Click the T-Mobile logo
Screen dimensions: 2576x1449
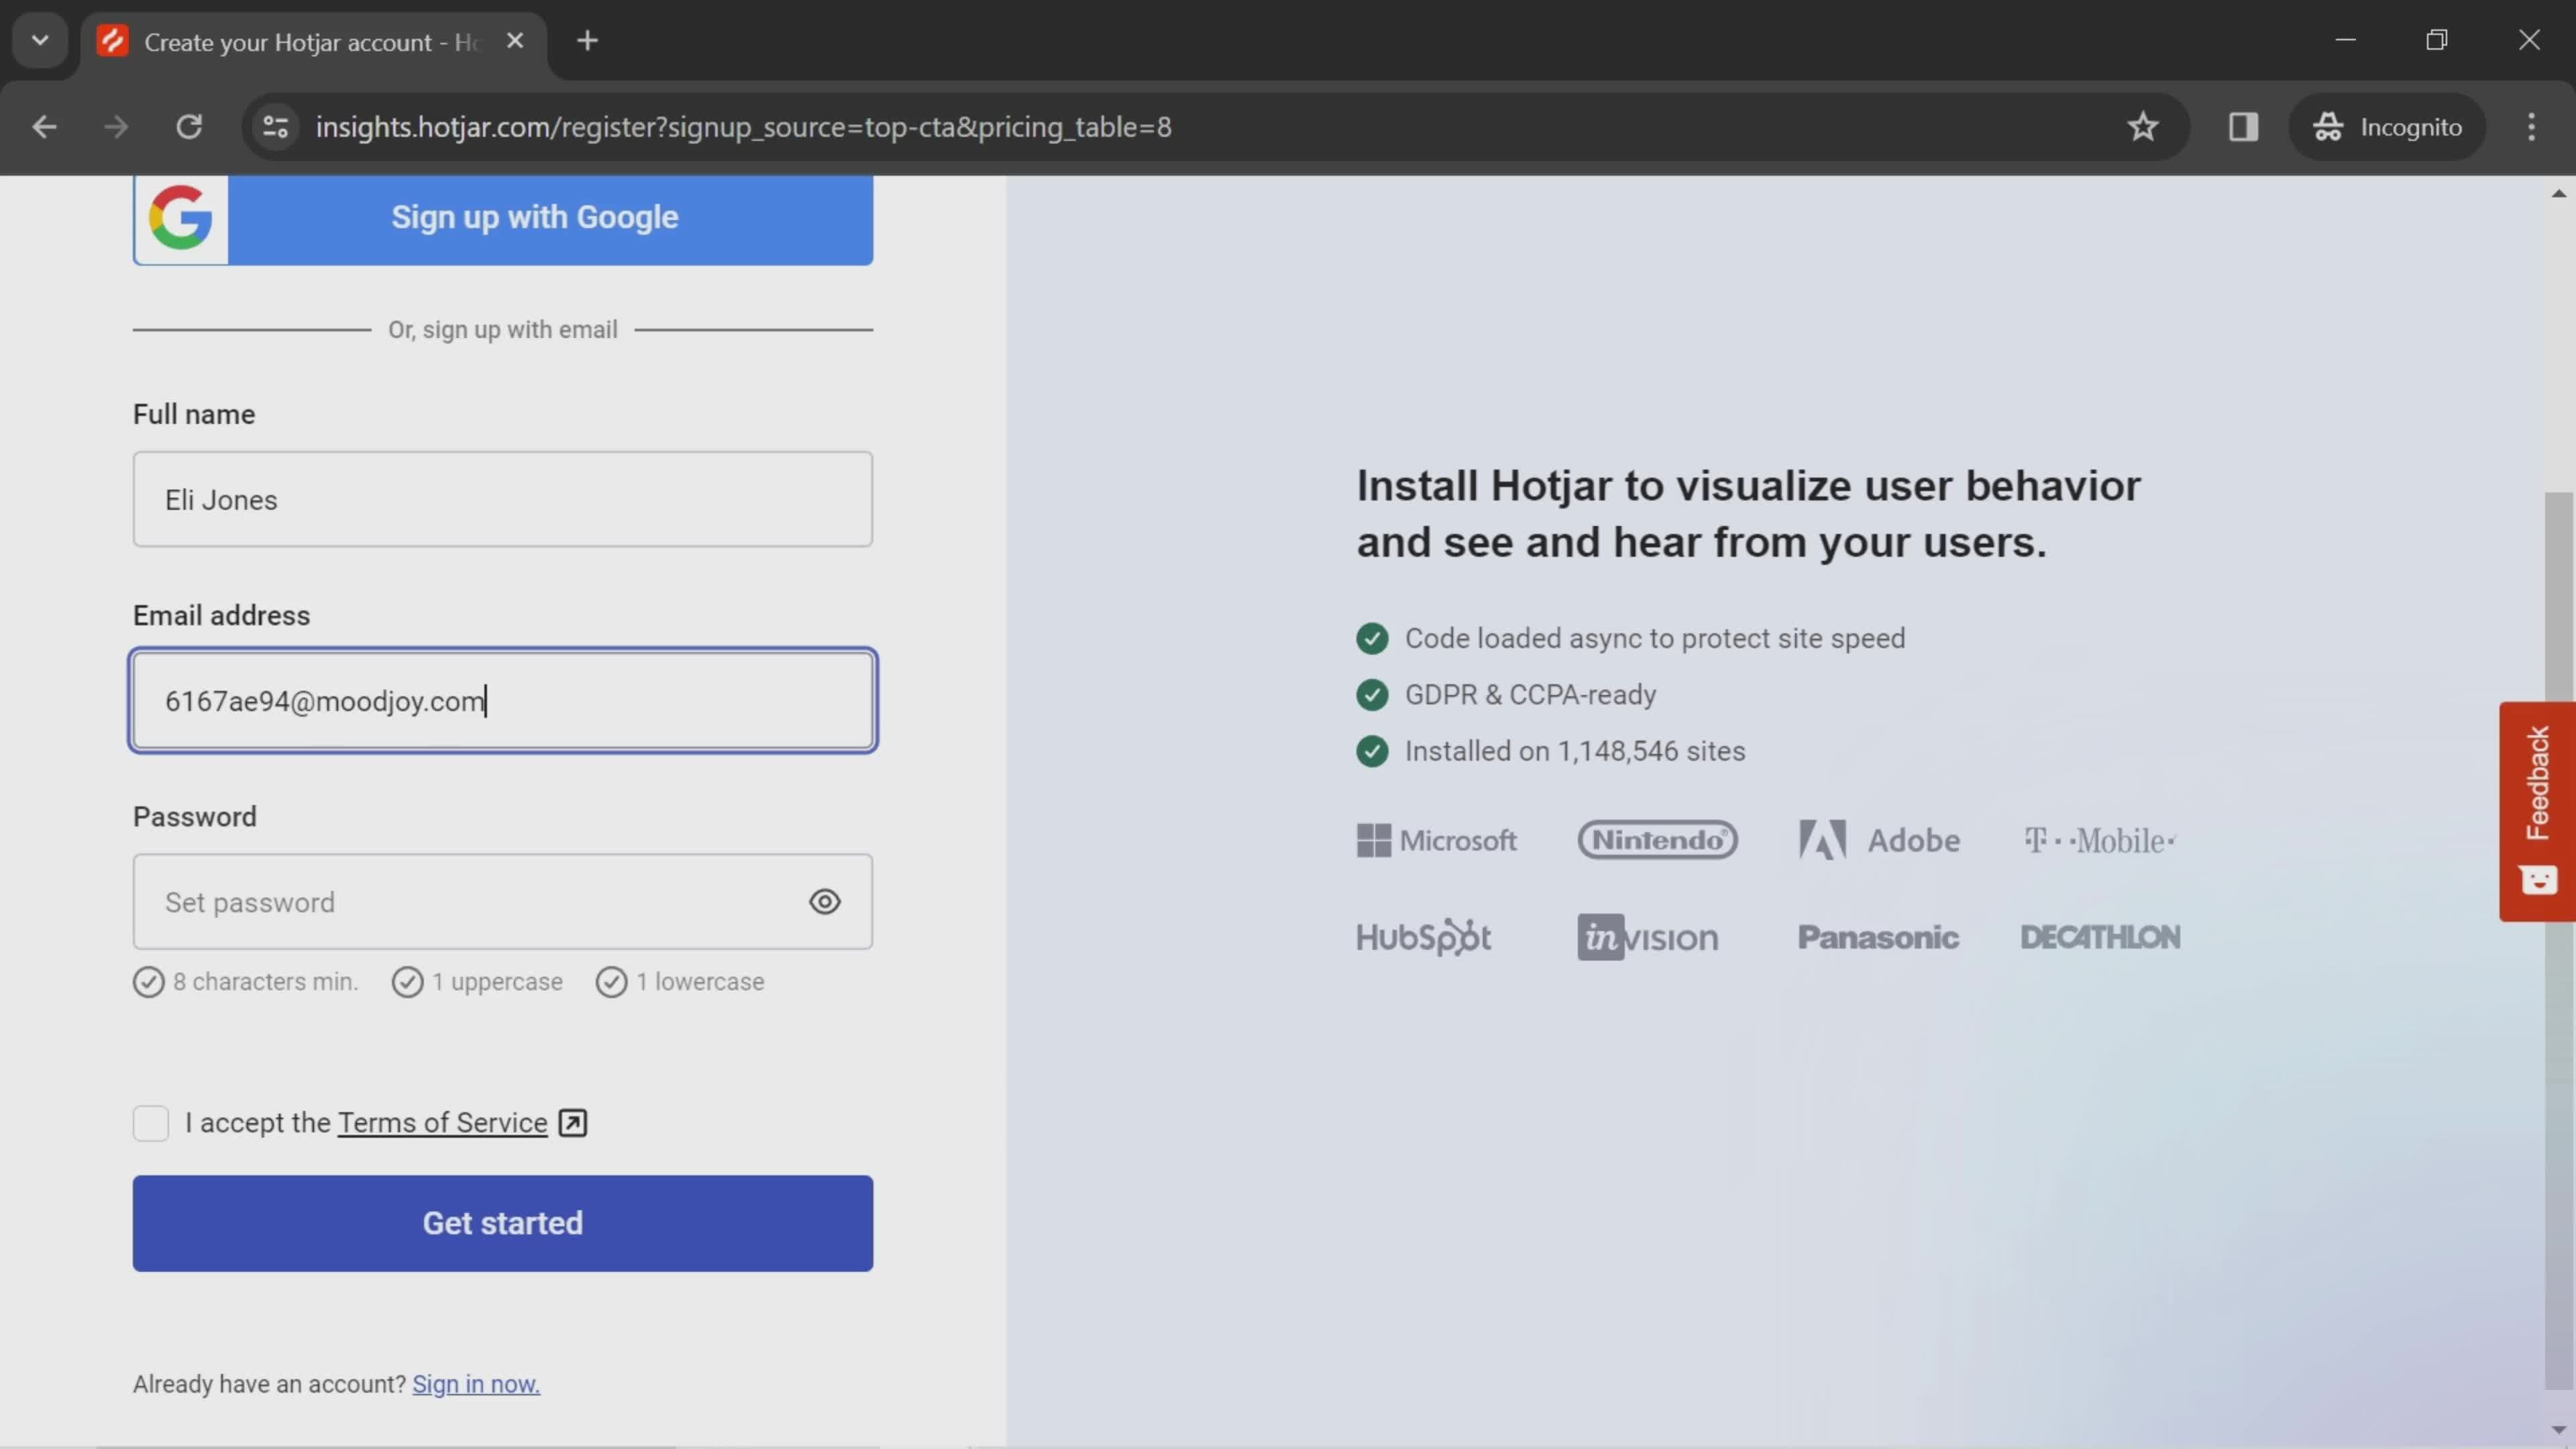[2100, 841]
